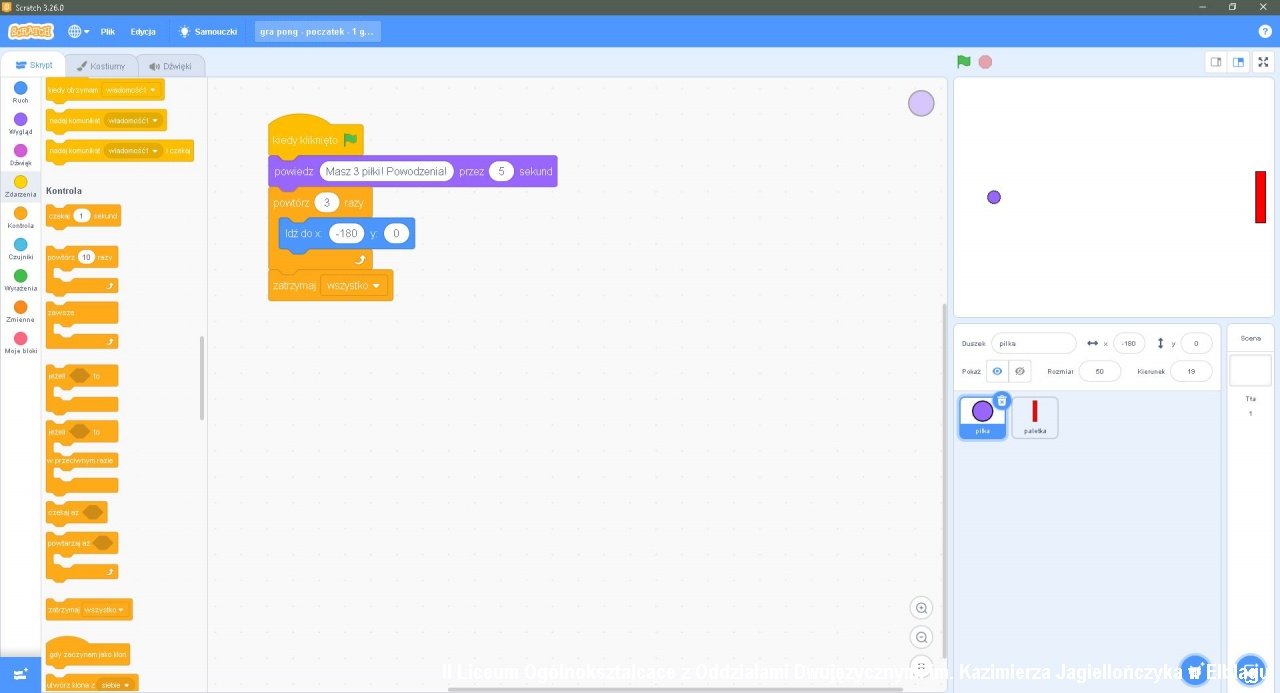Open the language globe menu
This screenshot has height=693, width=1280.
[x=78, y=31]
